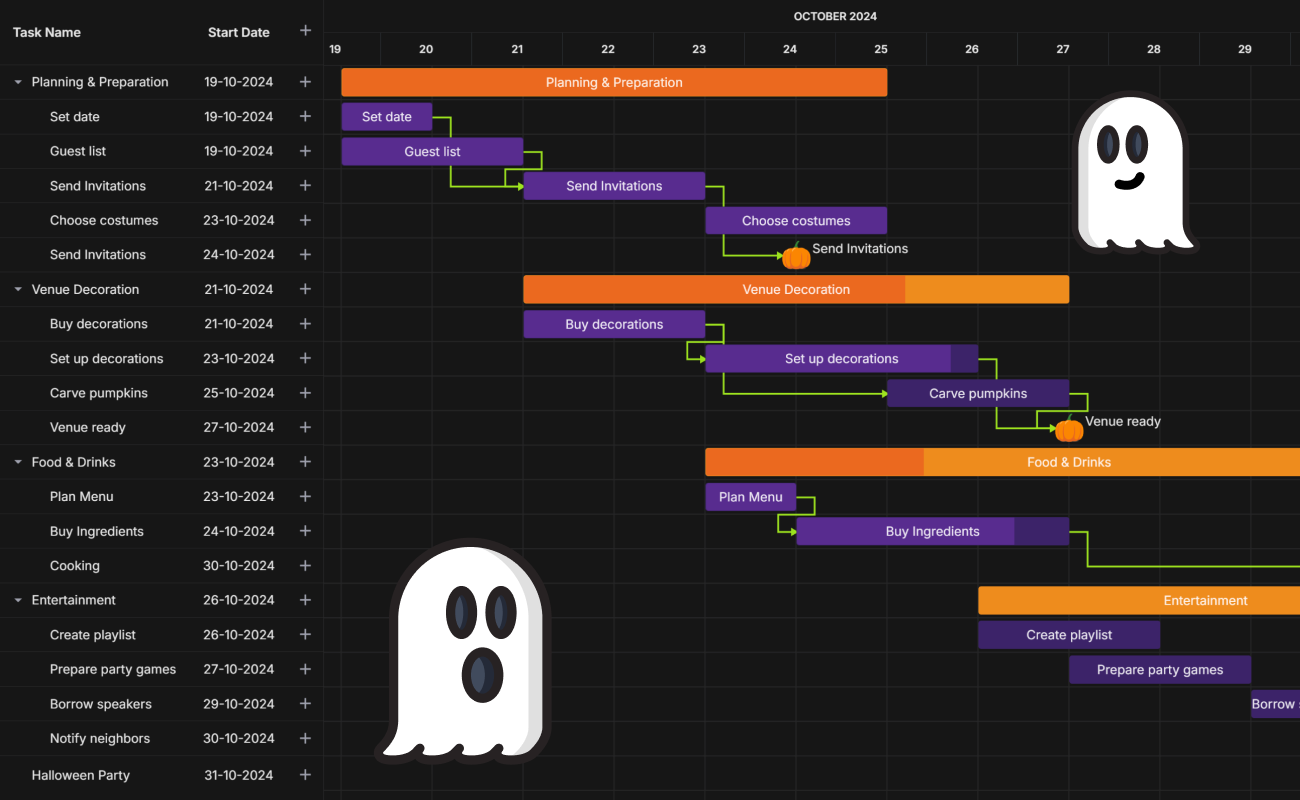Click plus icon on Food & Drinks row
The width and height of the screenshot is (1300, 800).
[x=305, y=461]
